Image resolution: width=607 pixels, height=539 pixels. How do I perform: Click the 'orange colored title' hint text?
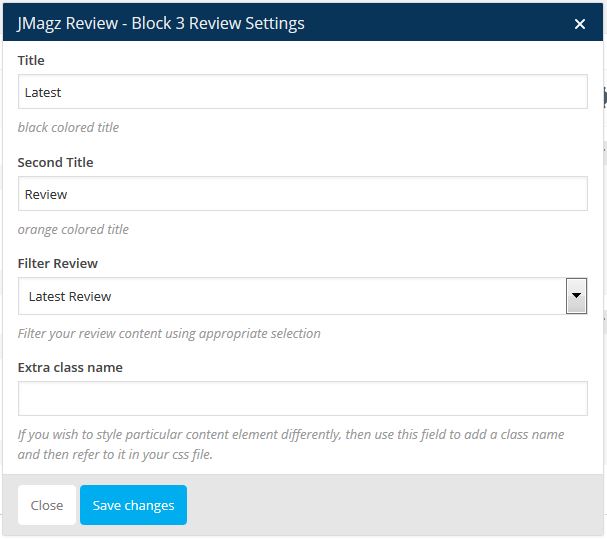(73, 229)
